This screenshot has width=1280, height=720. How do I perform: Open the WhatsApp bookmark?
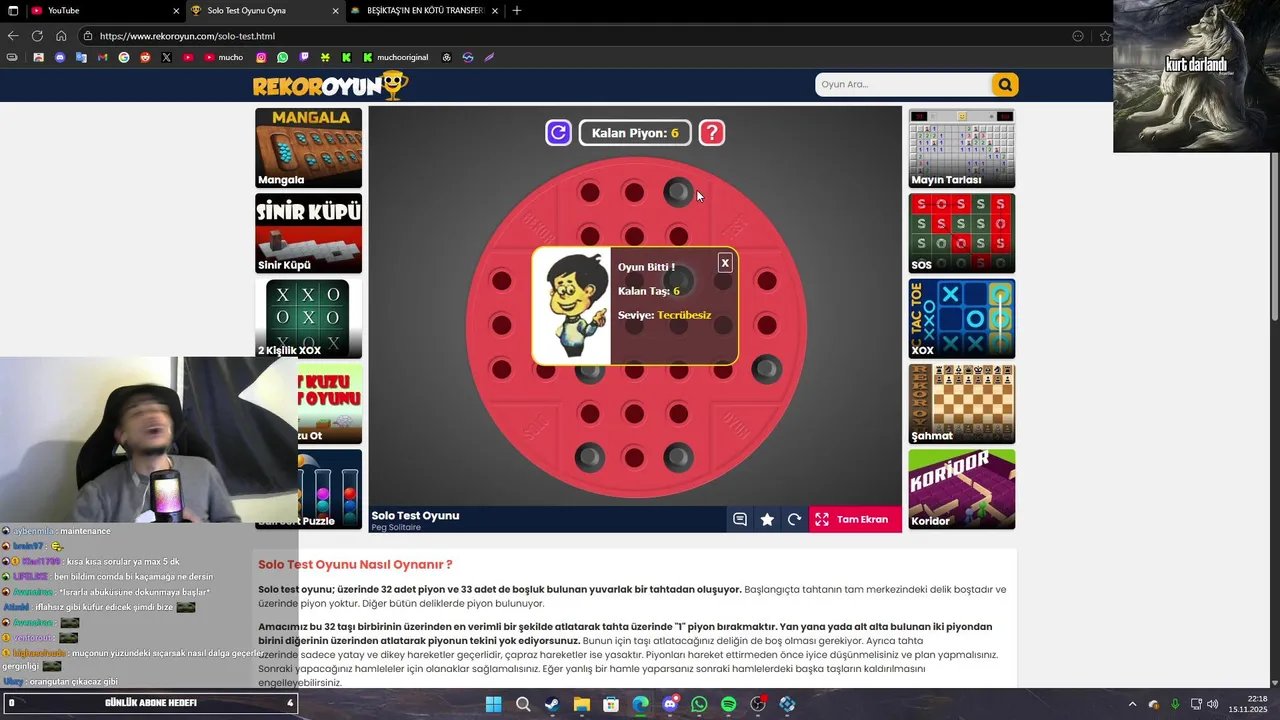282,57
